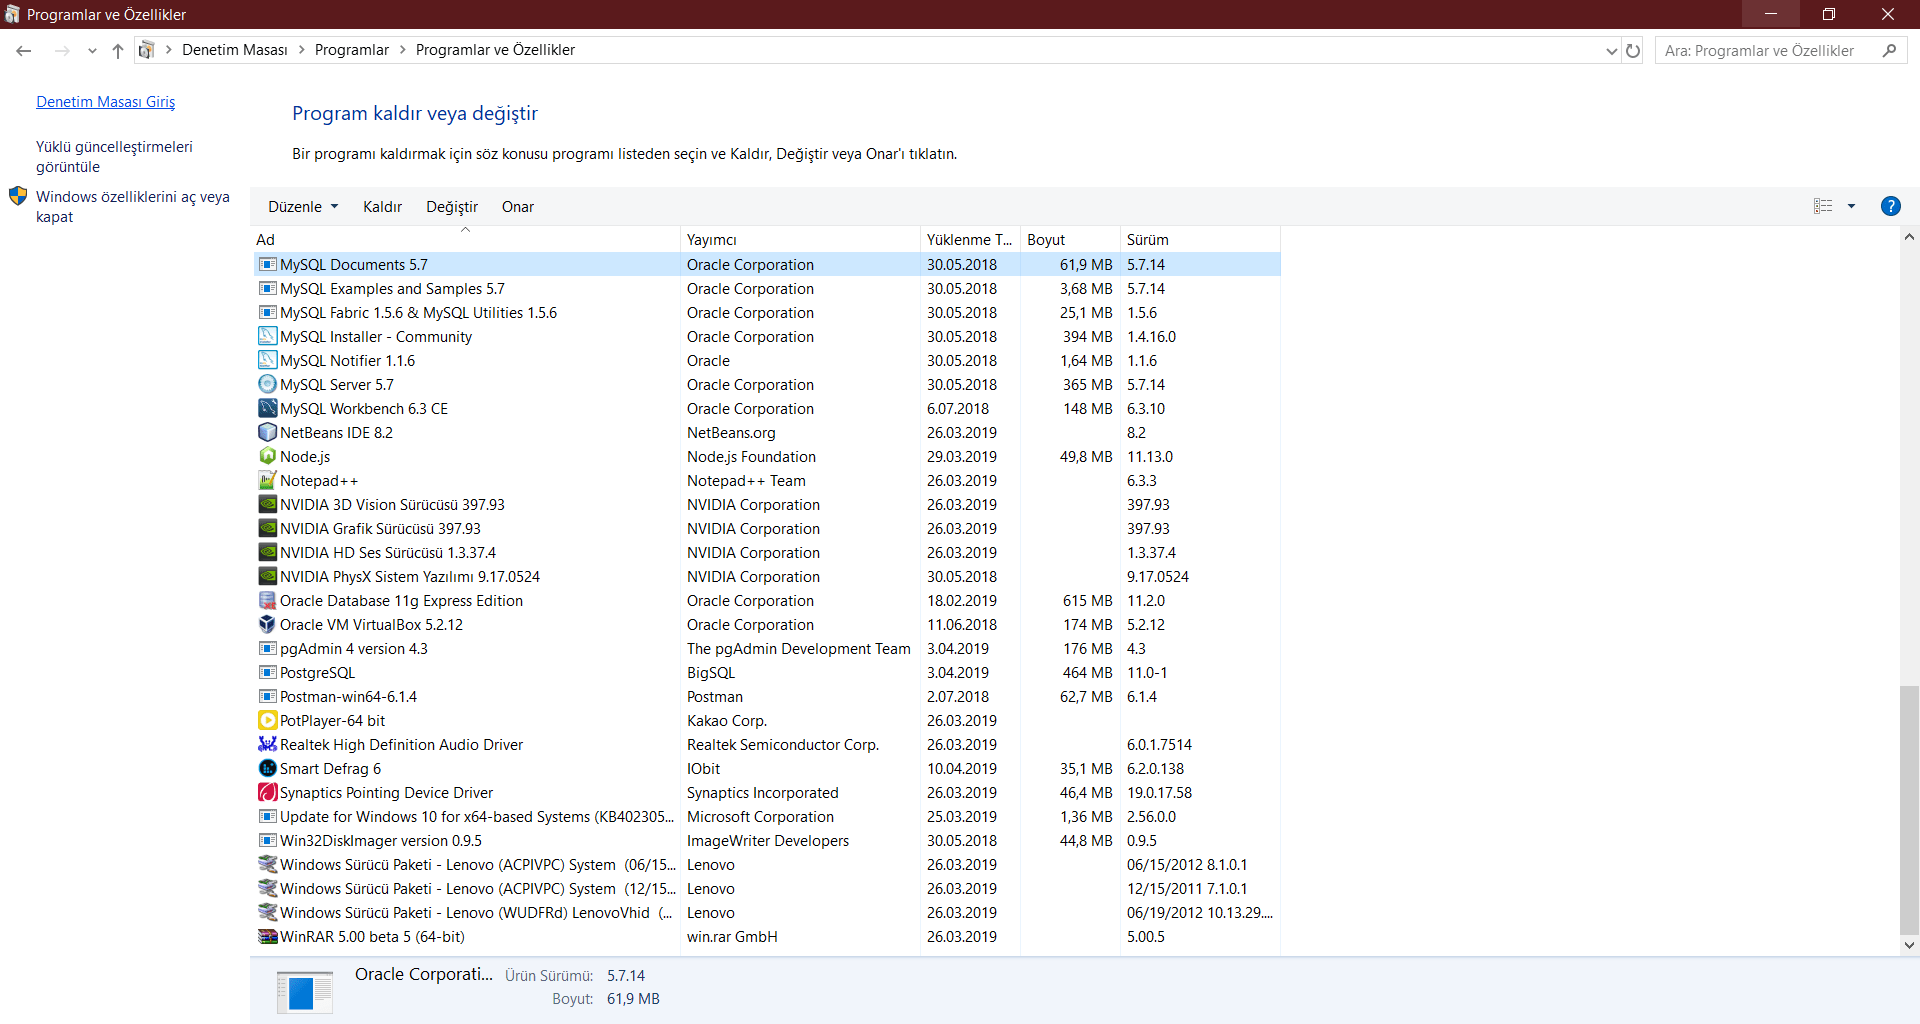Click the vertical scrollbar thumb

pyautogui.click(x=1909, y=810)
